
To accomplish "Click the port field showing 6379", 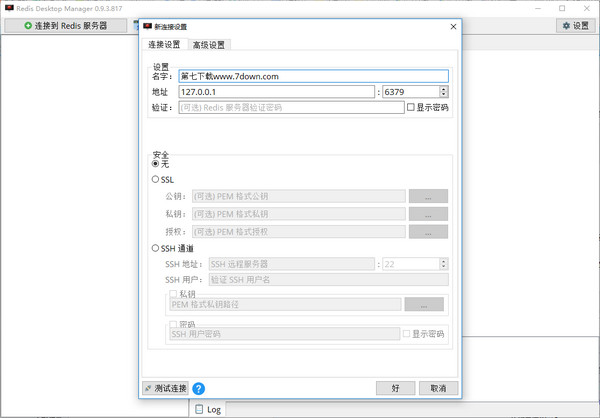I will pyautogui.click(x=411, y=92).
